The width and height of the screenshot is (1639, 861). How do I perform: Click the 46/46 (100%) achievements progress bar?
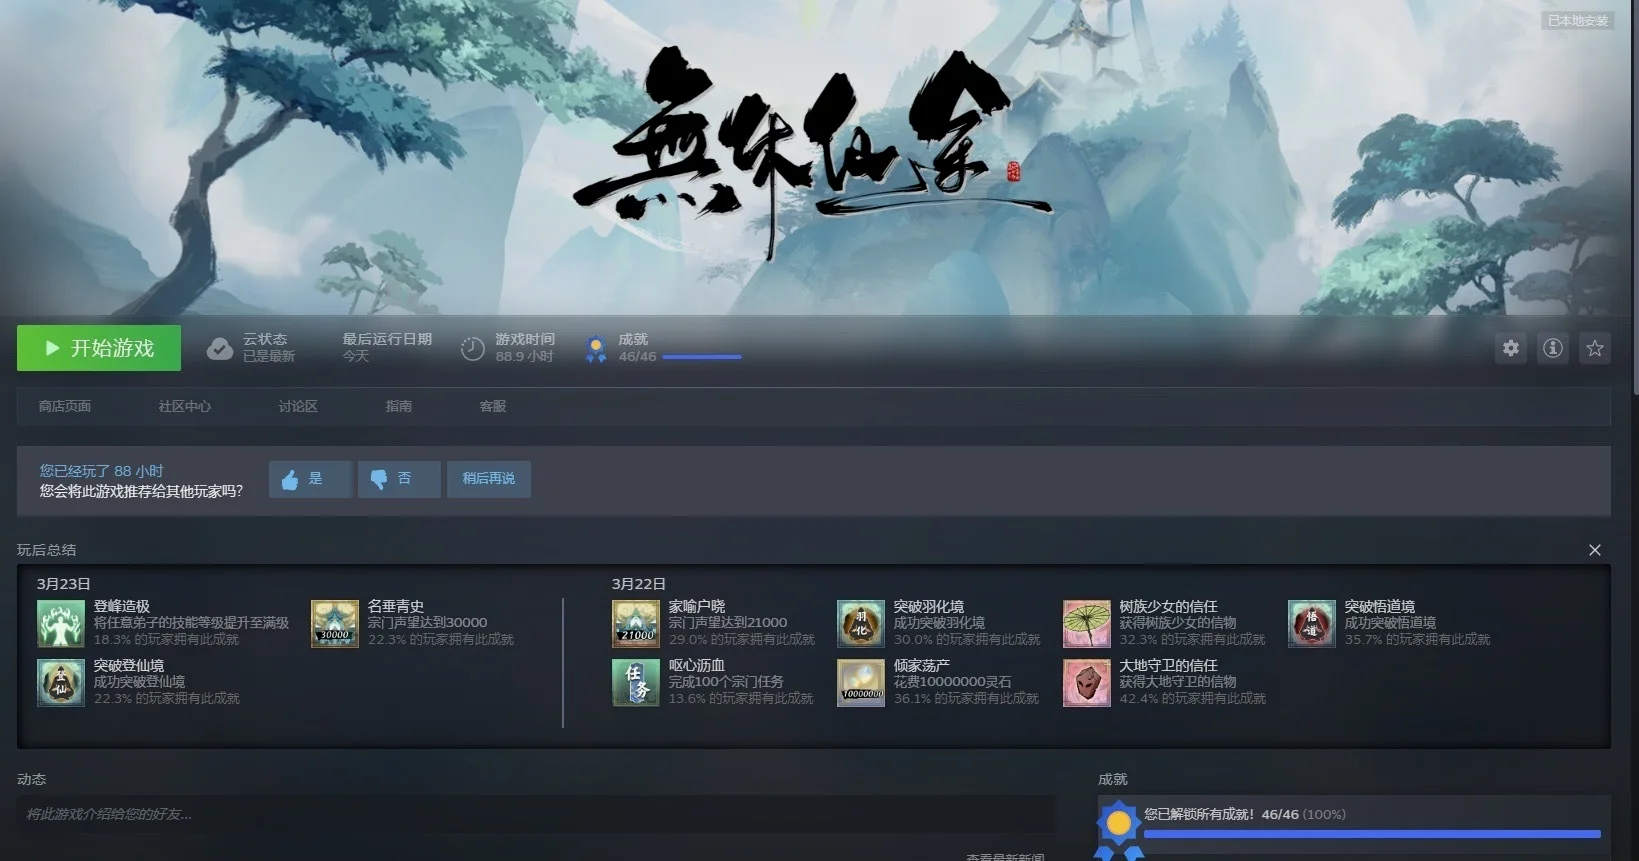pyautogui.click(x=1372, y=834)
